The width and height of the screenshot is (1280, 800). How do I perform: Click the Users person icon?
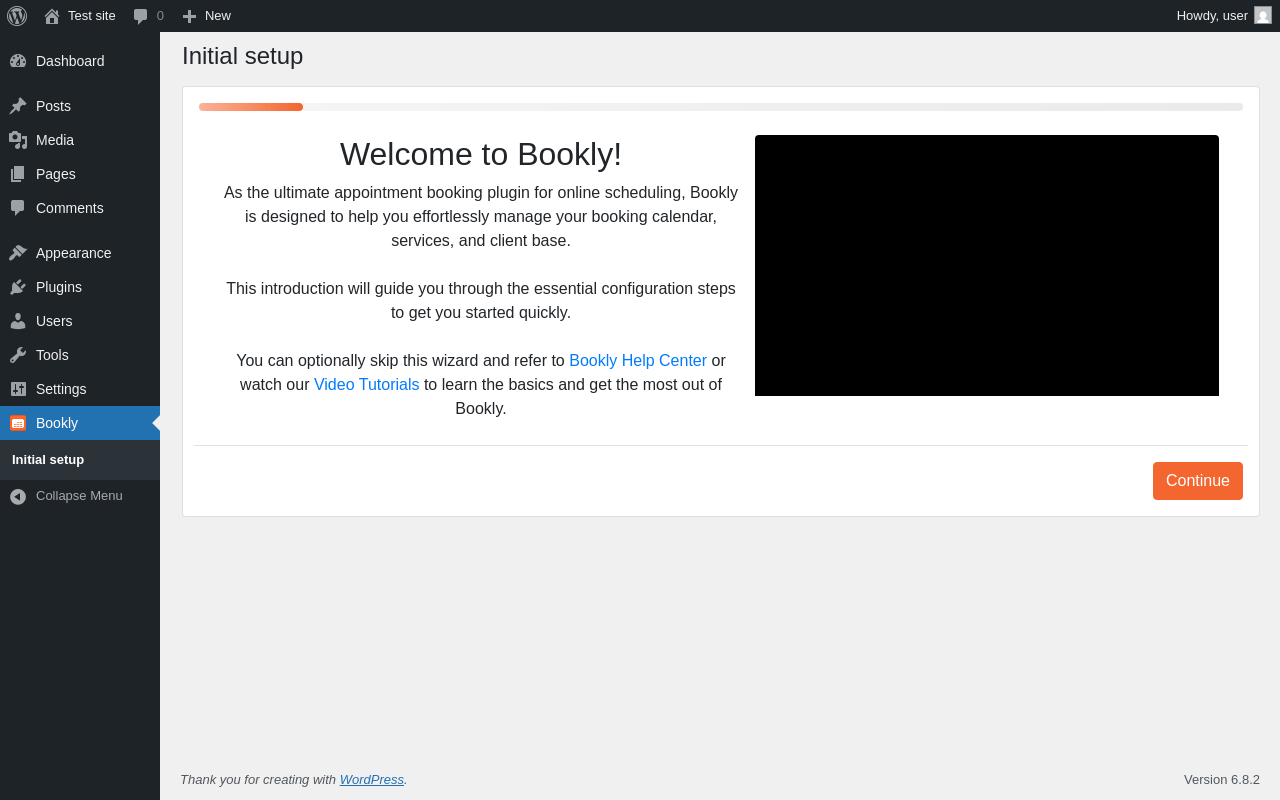point(18,321)
